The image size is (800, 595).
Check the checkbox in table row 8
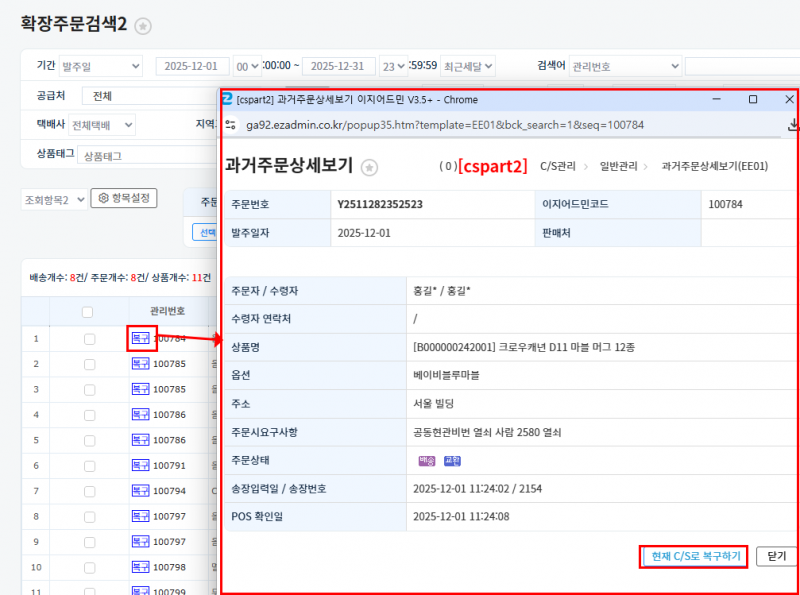tap(89, 516)
